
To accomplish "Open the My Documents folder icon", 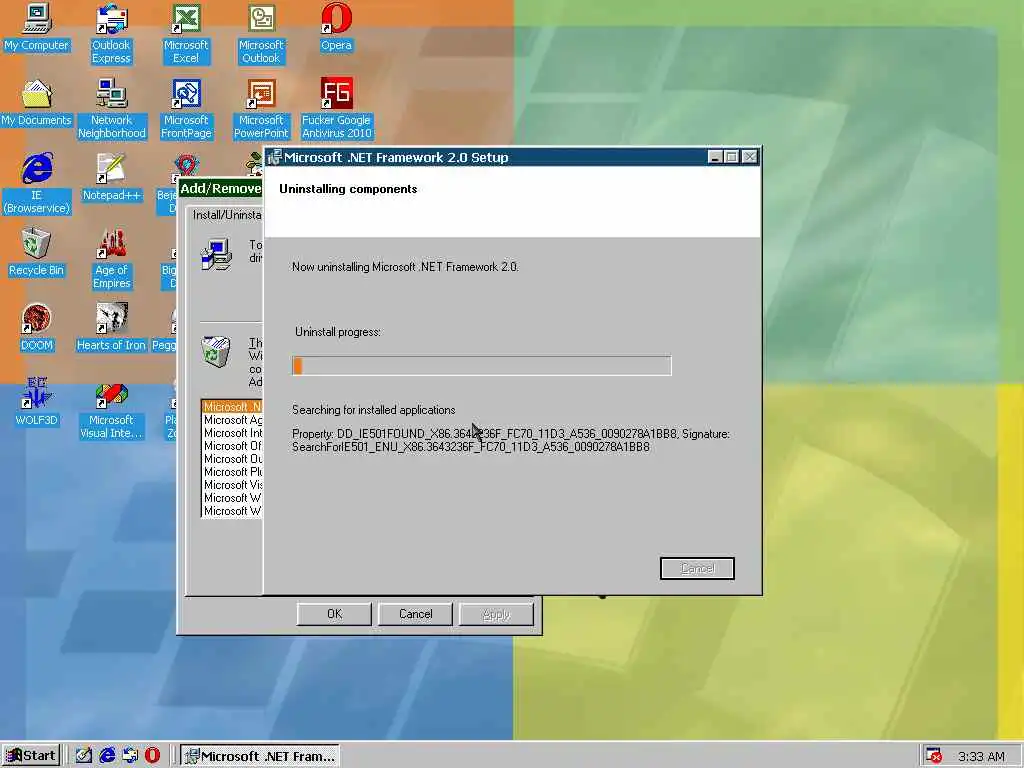I will 37,103.
